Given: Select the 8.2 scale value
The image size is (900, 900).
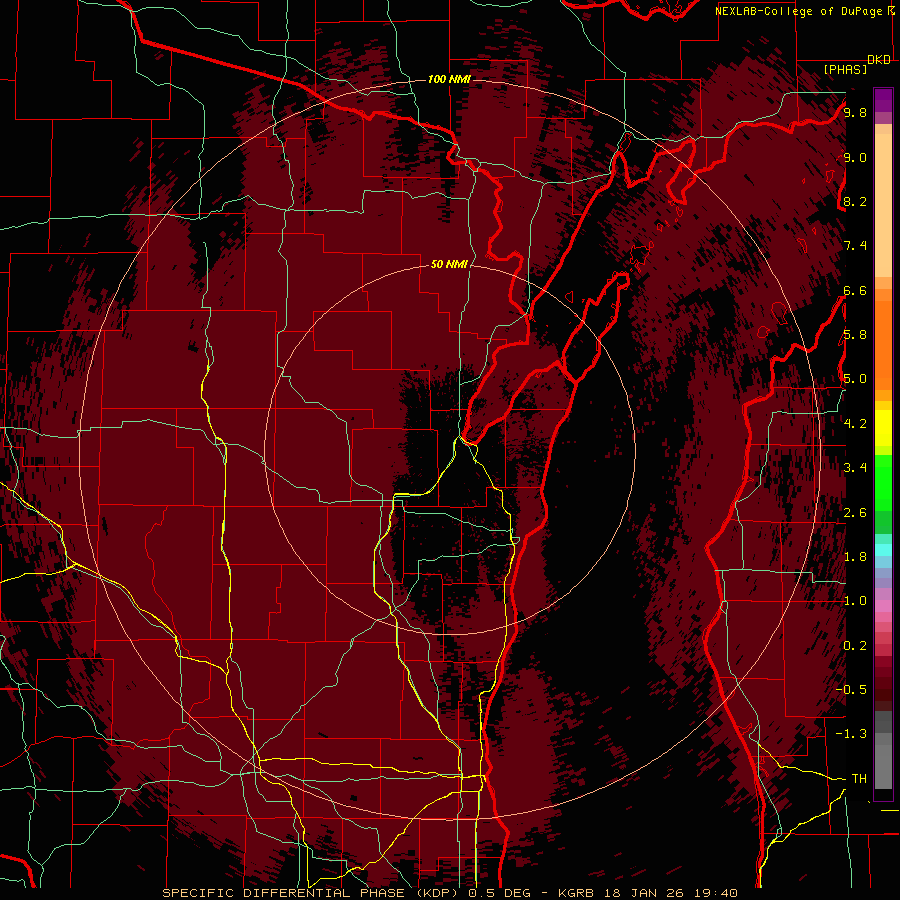Looking at the screenshot, I should point(855,201).
